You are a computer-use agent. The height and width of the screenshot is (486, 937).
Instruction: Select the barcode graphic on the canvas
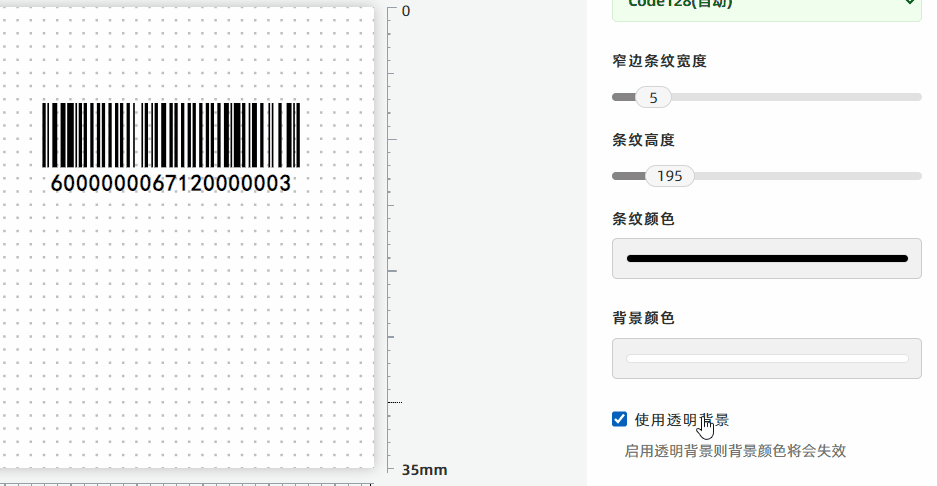click(x=171, y=135)
